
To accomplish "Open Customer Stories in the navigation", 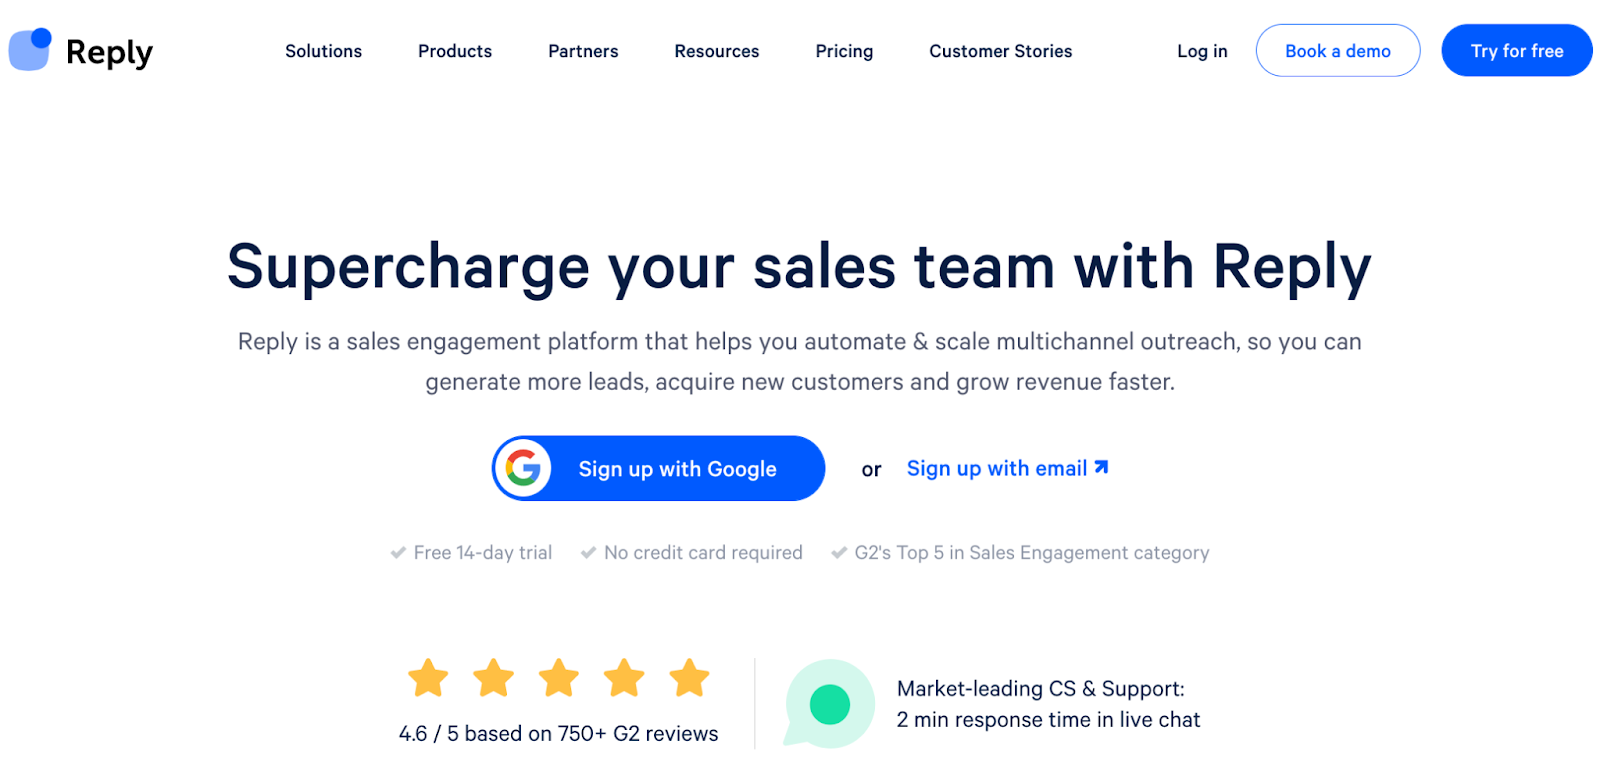I will [x=1001, y=51].
